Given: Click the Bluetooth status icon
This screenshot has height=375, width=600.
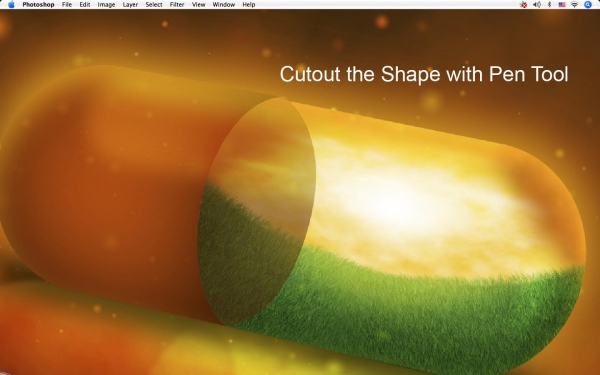Looking at the screenshot, I should pyautogui.click(x=549, y=5).
